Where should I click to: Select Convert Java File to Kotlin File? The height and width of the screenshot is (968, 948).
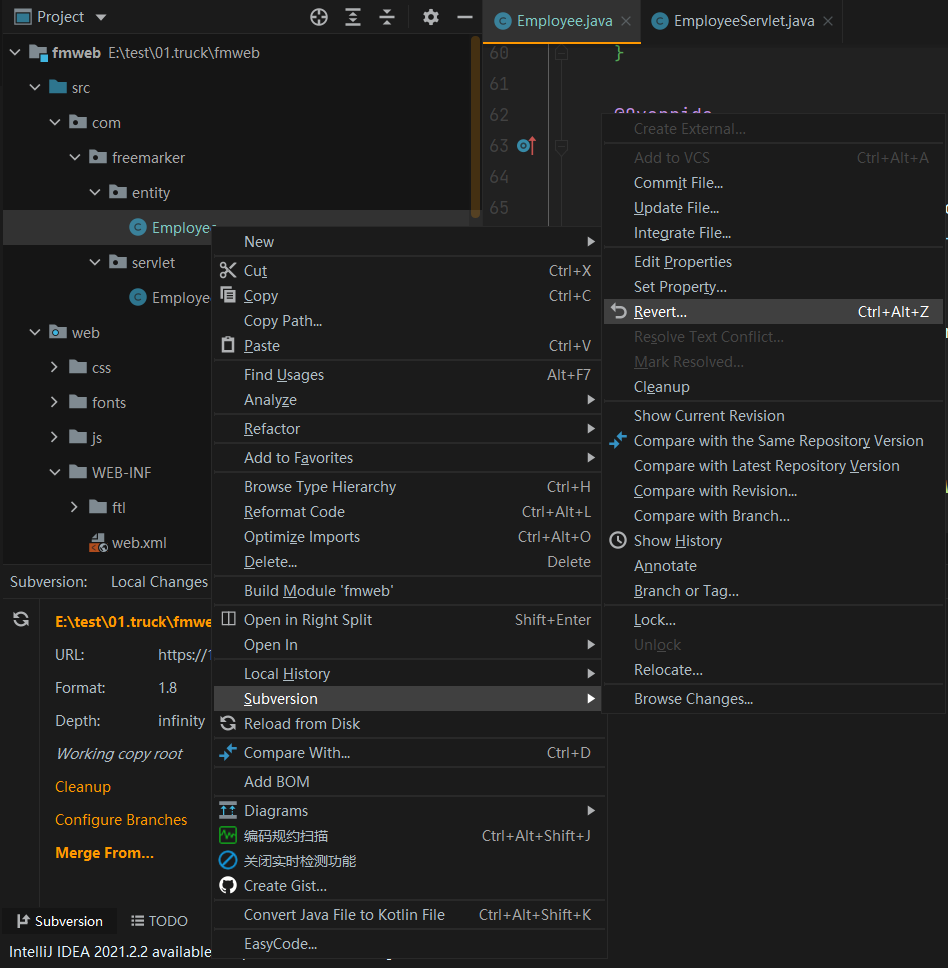tap(407, 915)
